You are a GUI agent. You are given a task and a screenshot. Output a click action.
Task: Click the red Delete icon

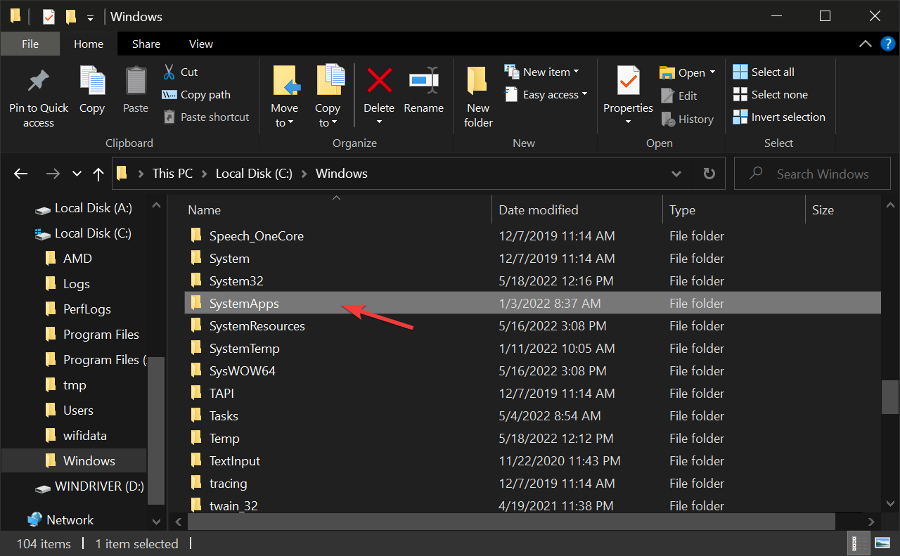coord(379,80)
